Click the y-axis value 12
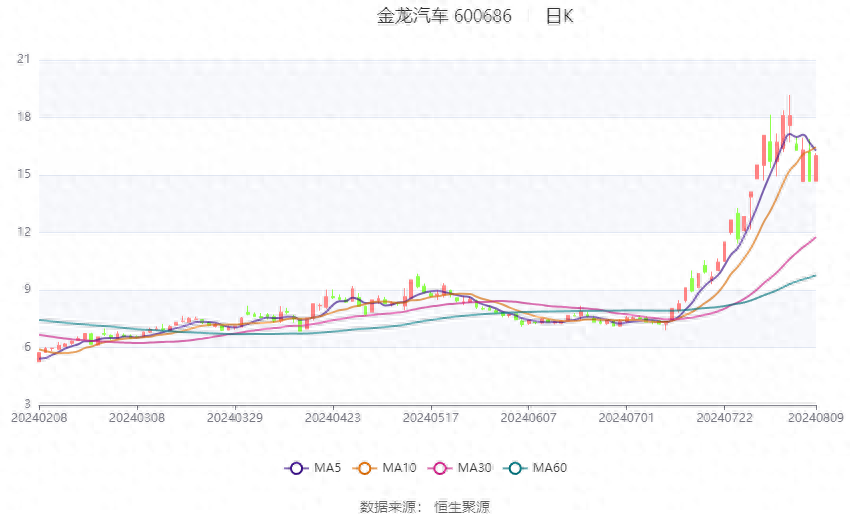 [x=23, y=232]
